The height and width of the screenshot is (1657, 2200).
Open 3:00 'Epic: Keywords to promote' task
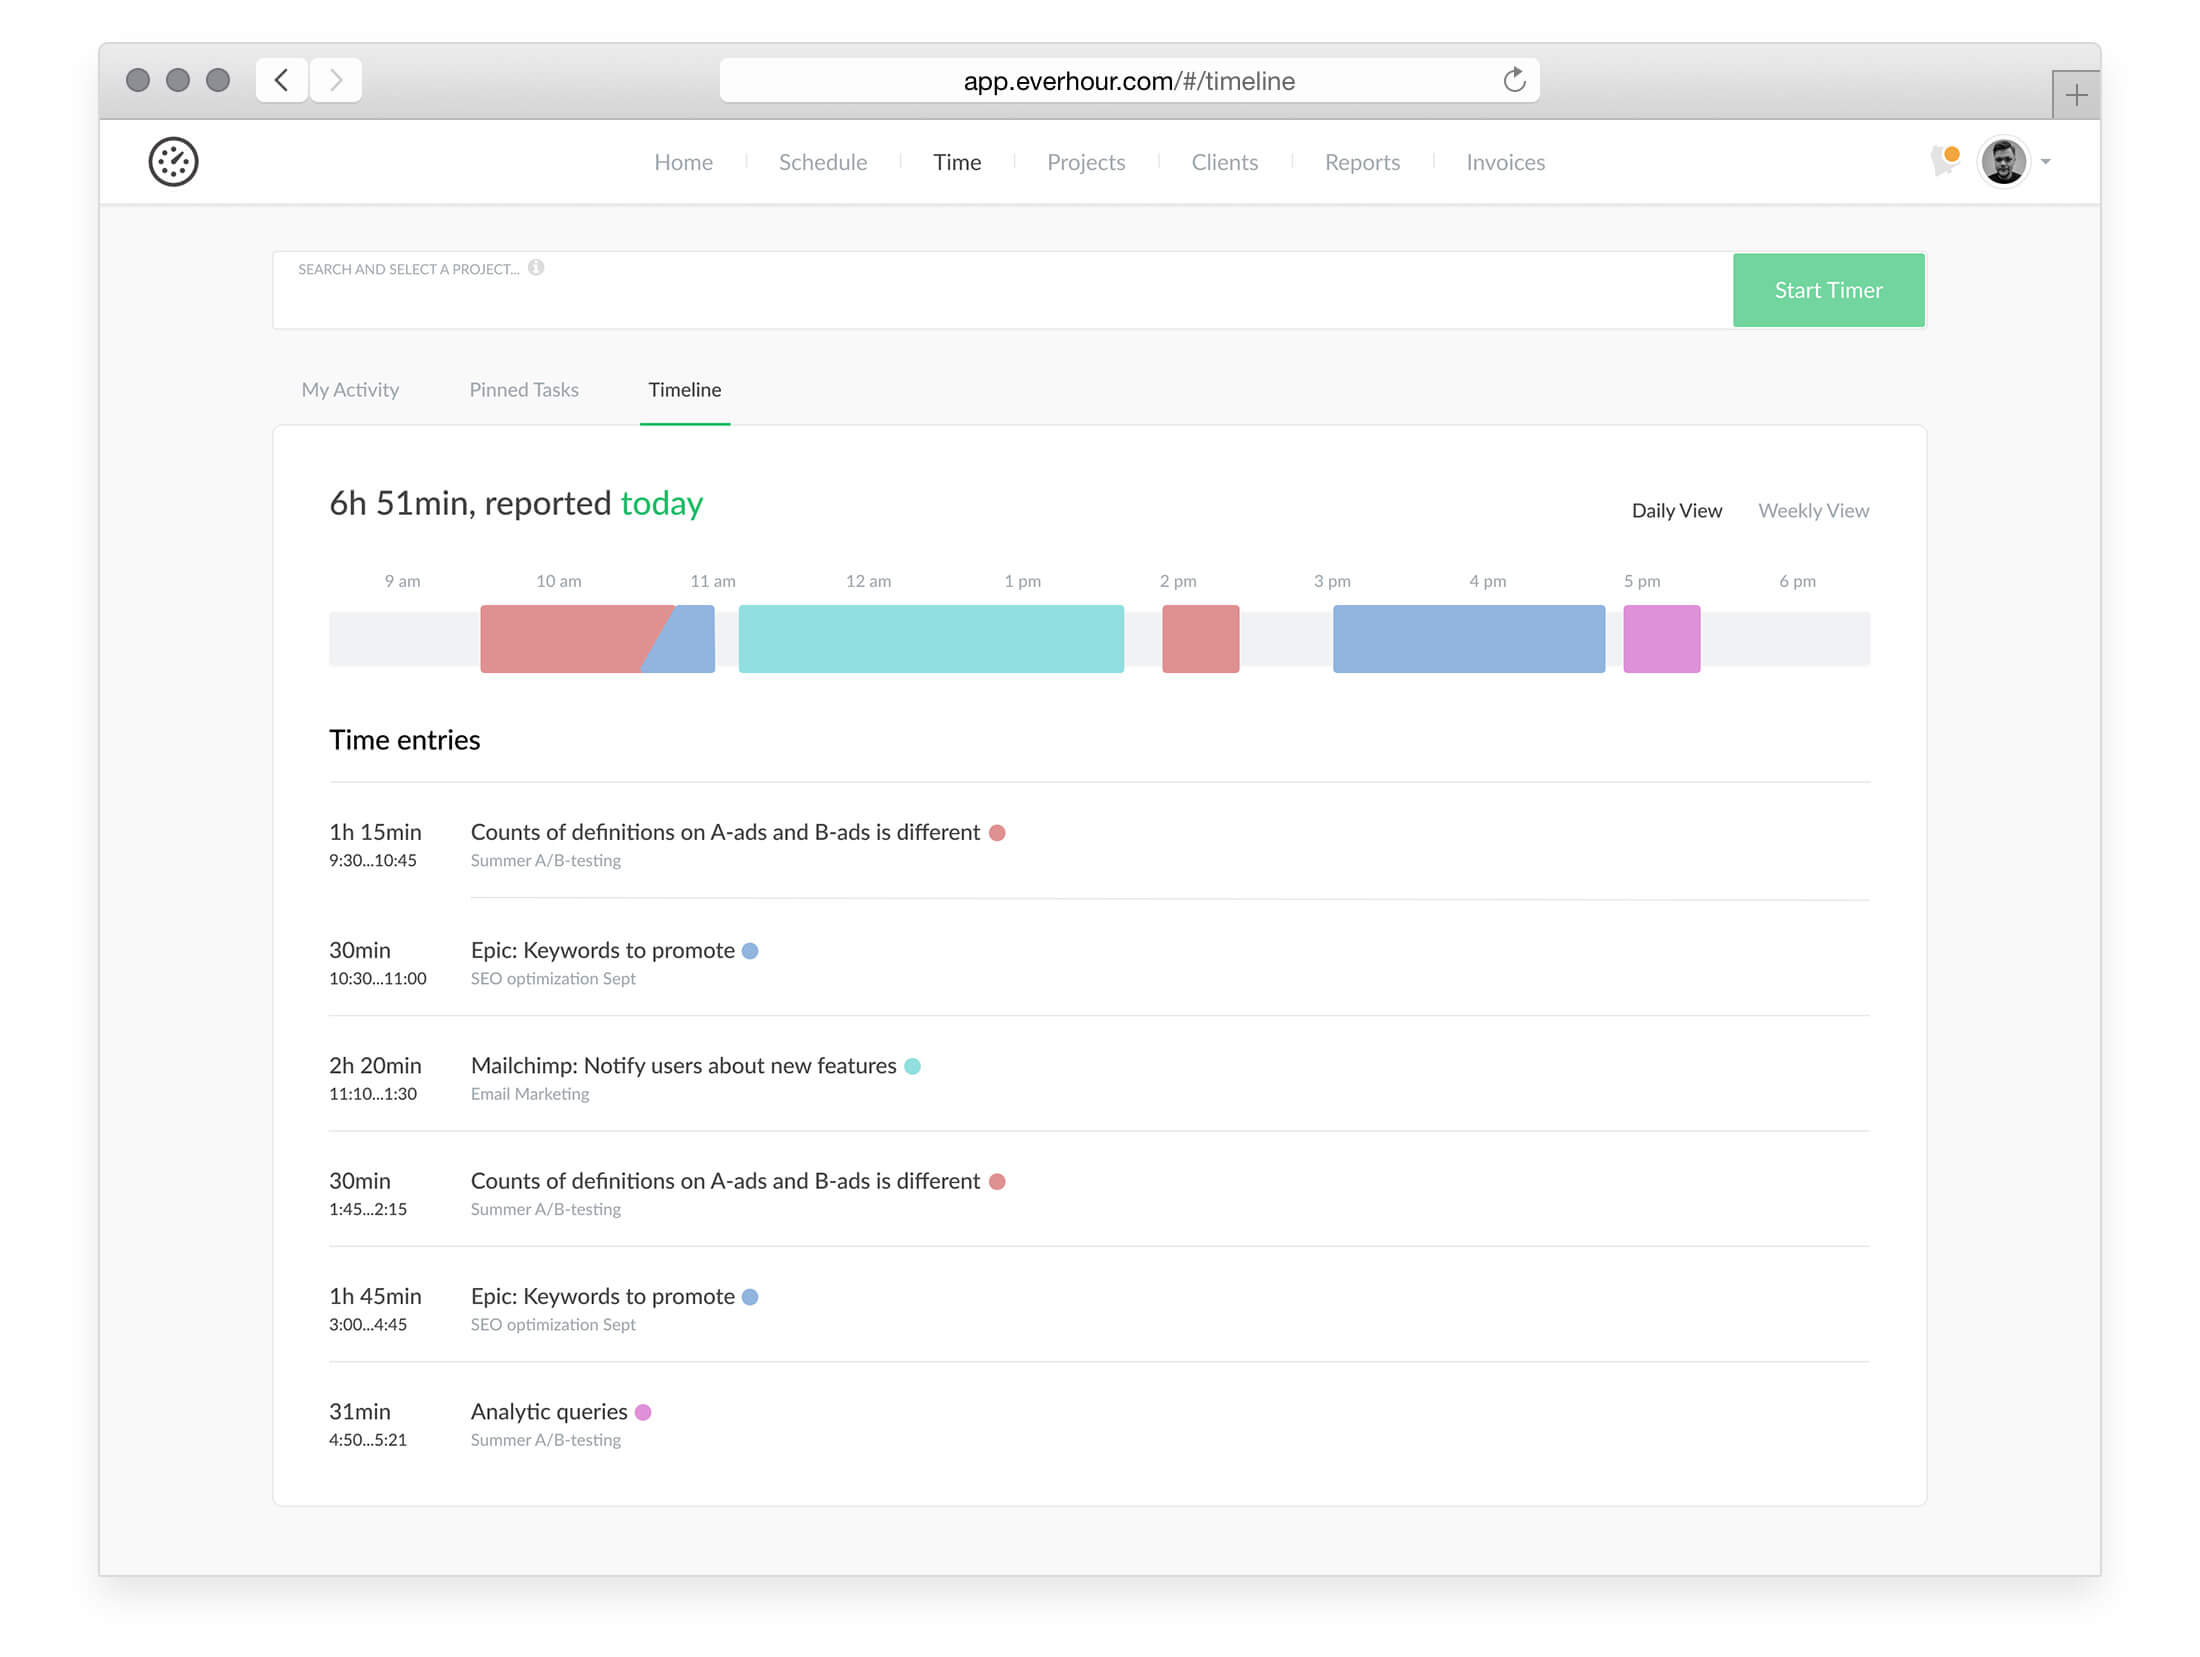point(602,1297)
